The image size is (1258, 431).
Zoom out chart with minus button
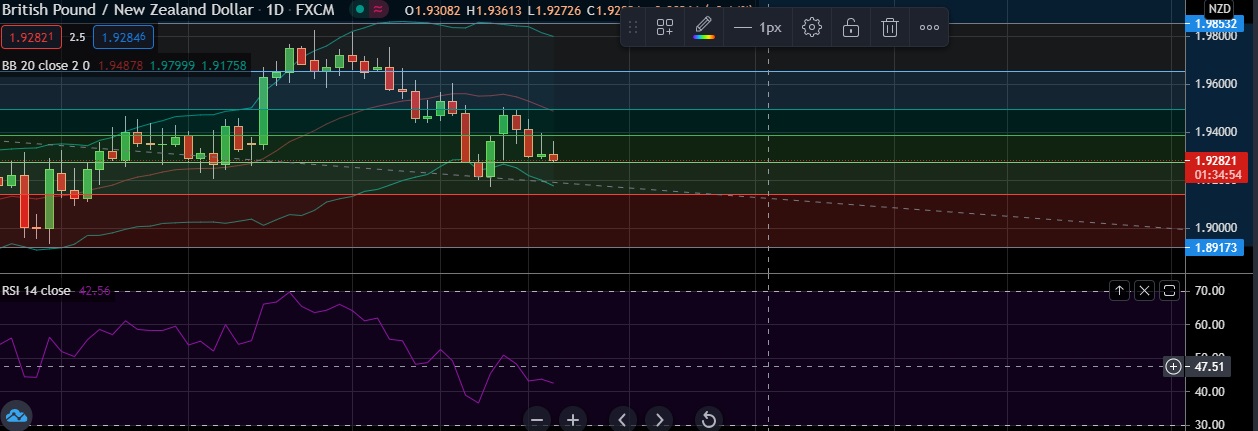point(537,419)
